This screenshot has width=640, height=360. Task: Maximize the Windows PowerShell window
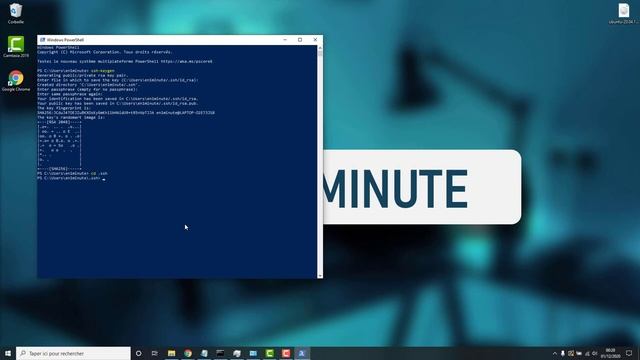pyautogui.click(x=300, y=40)
